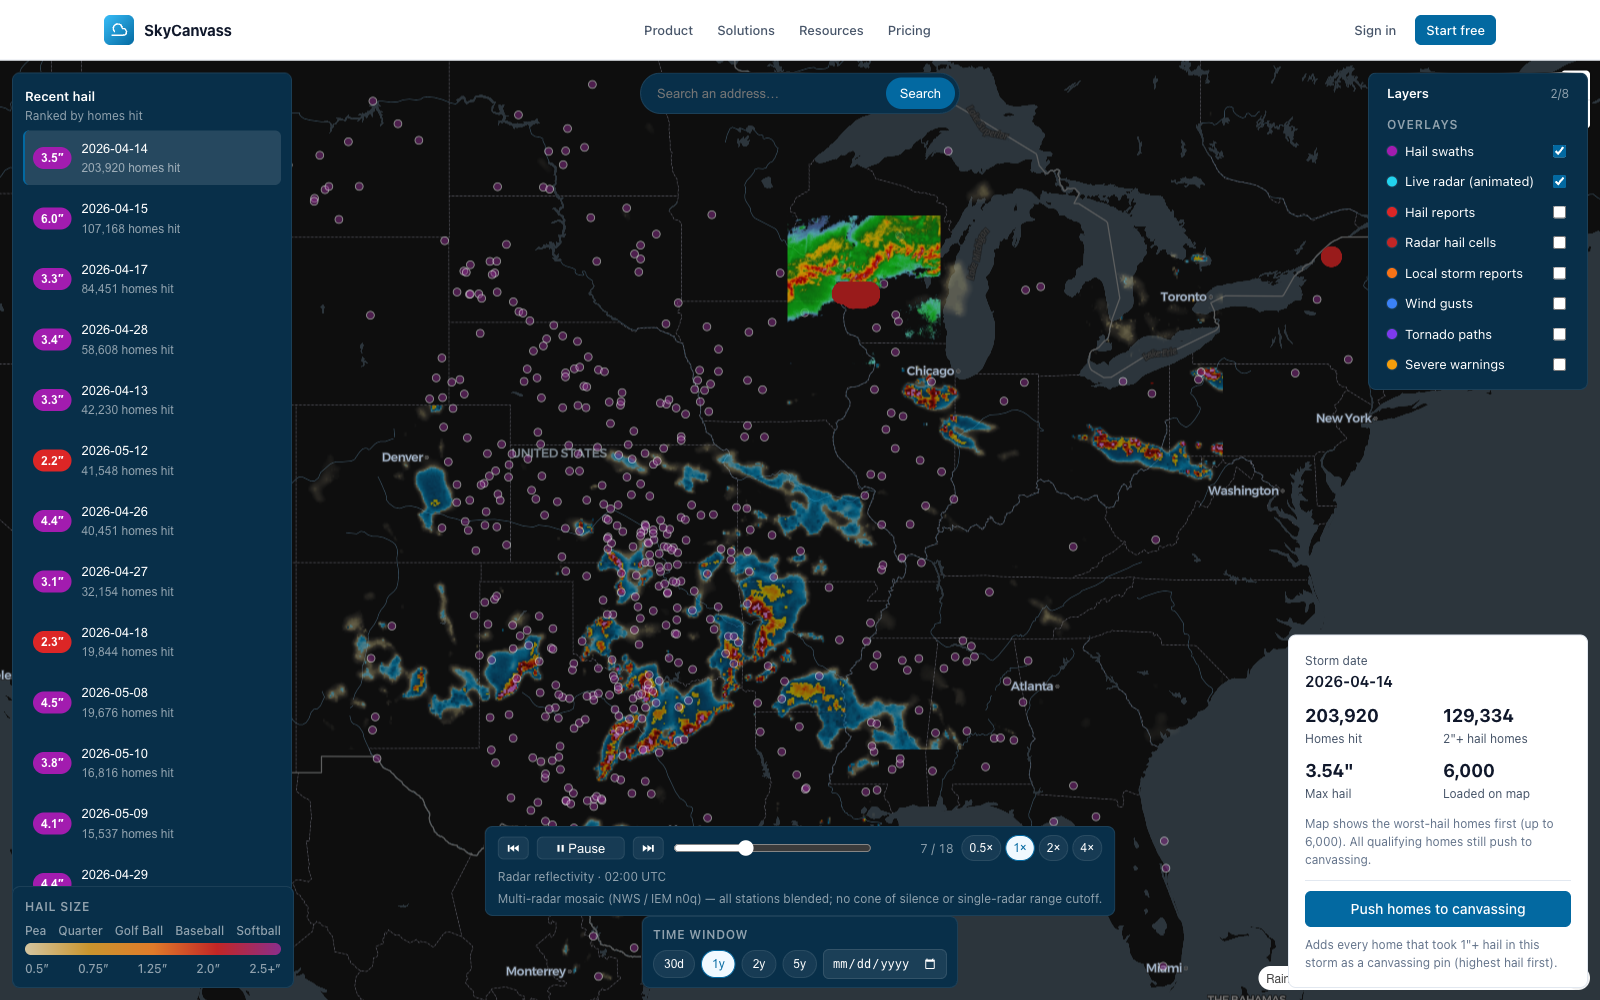This screenshot has width=1600, height=1000.
Task: Open the Solutions menu
Action: click(746, 31)
